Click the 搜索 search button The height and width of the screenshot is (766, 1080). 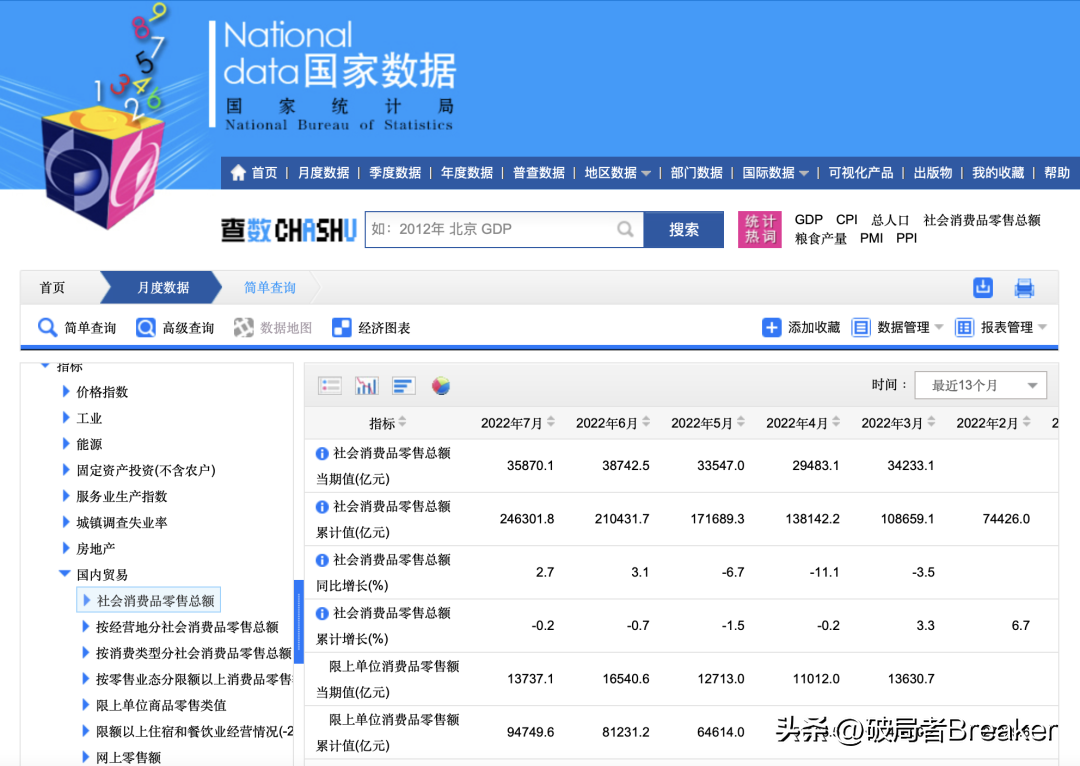[x=684, y=229]
